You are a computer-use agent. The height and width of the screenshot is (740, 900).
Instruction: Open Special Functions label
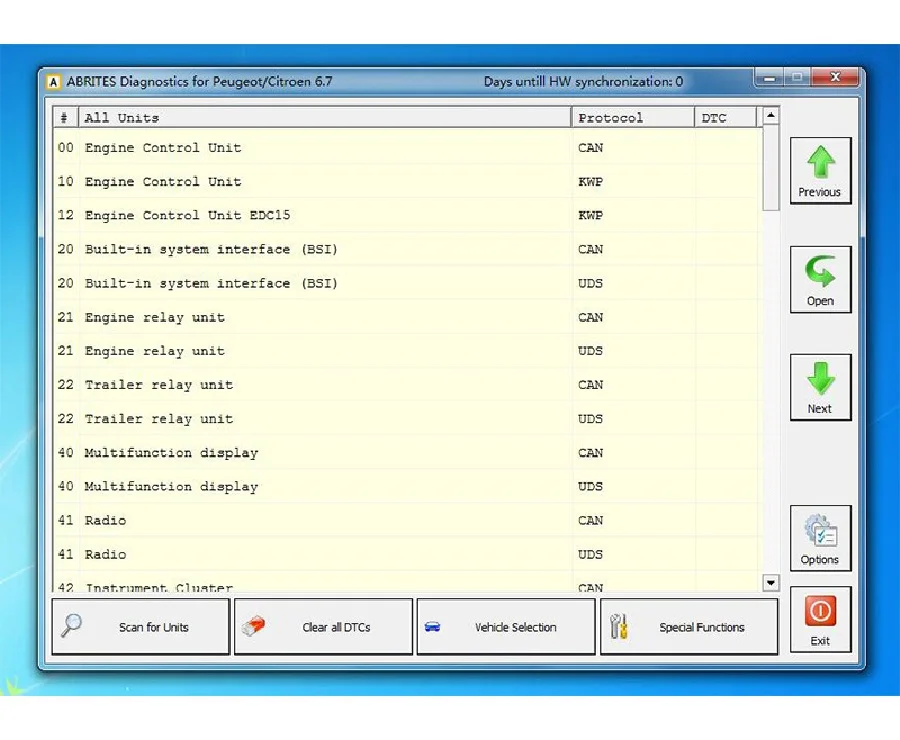point(701,627)
